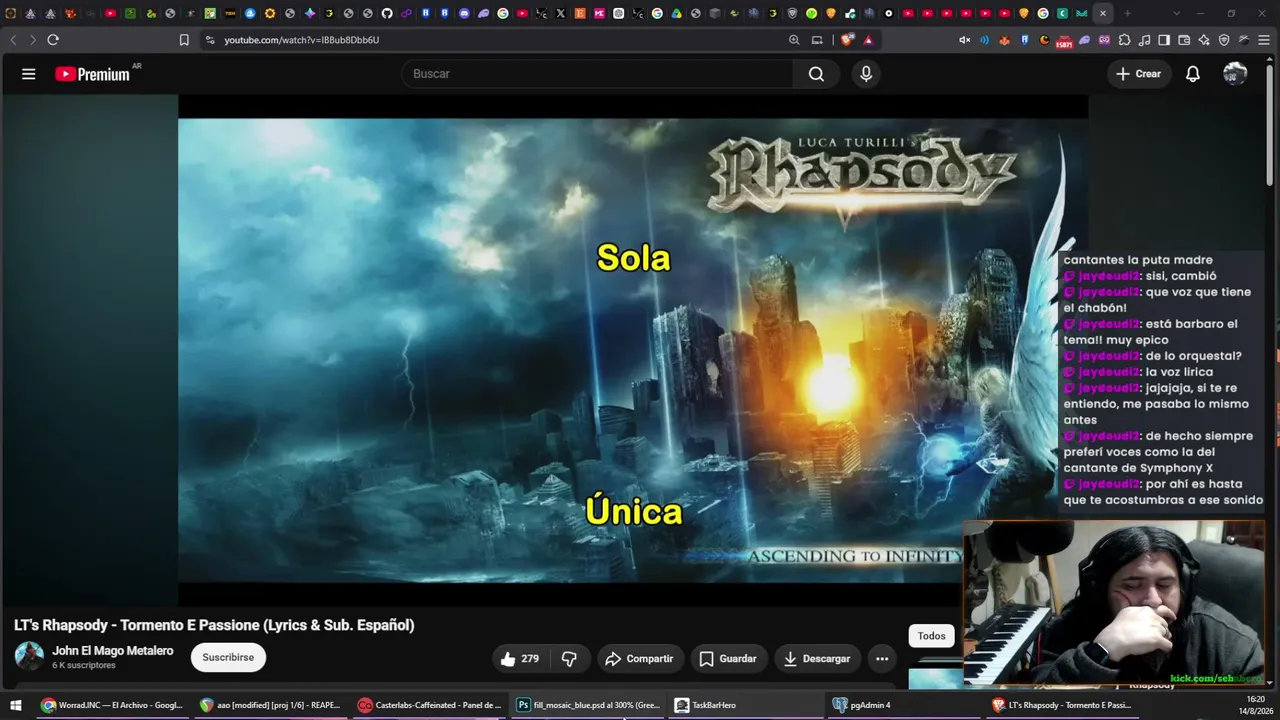Go to YouTube Premium home logo

point(92,74)
